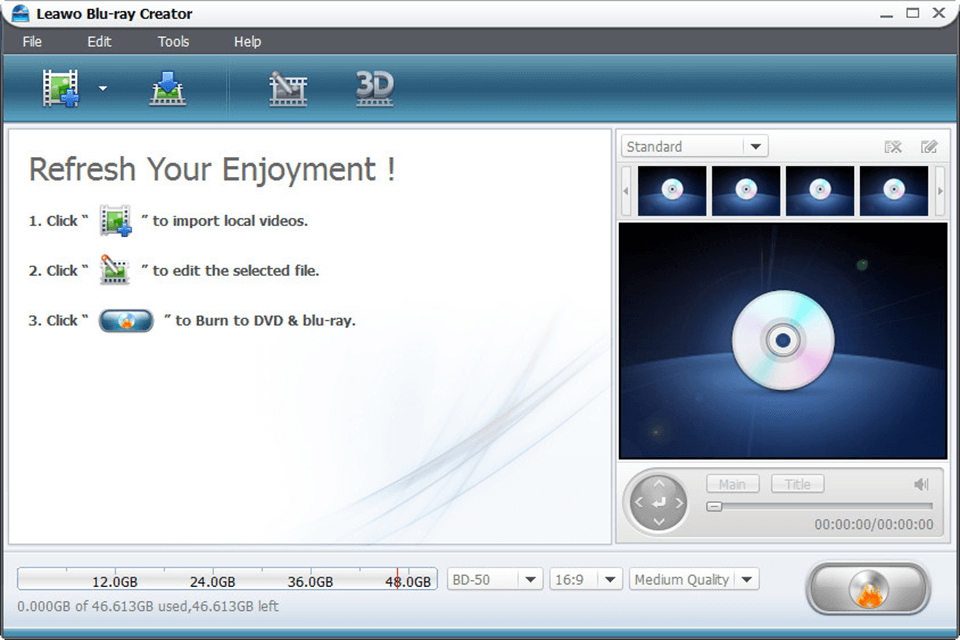The height and width of the screenshot is (640, 960).
Task: Click the import local videos icon
Action: click(60, 88)
